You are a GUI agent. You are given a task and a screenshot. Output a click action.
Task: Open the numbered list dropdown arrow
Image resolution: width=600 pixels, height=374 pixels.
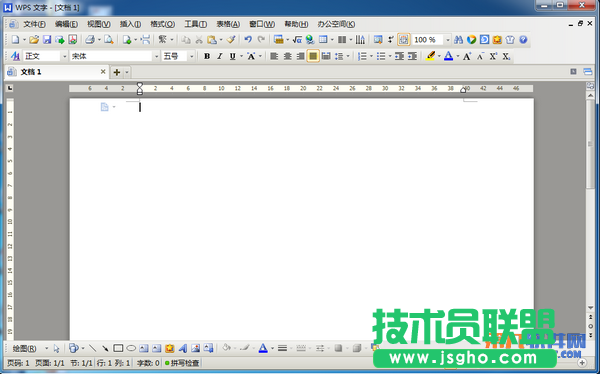pos(371,56)
